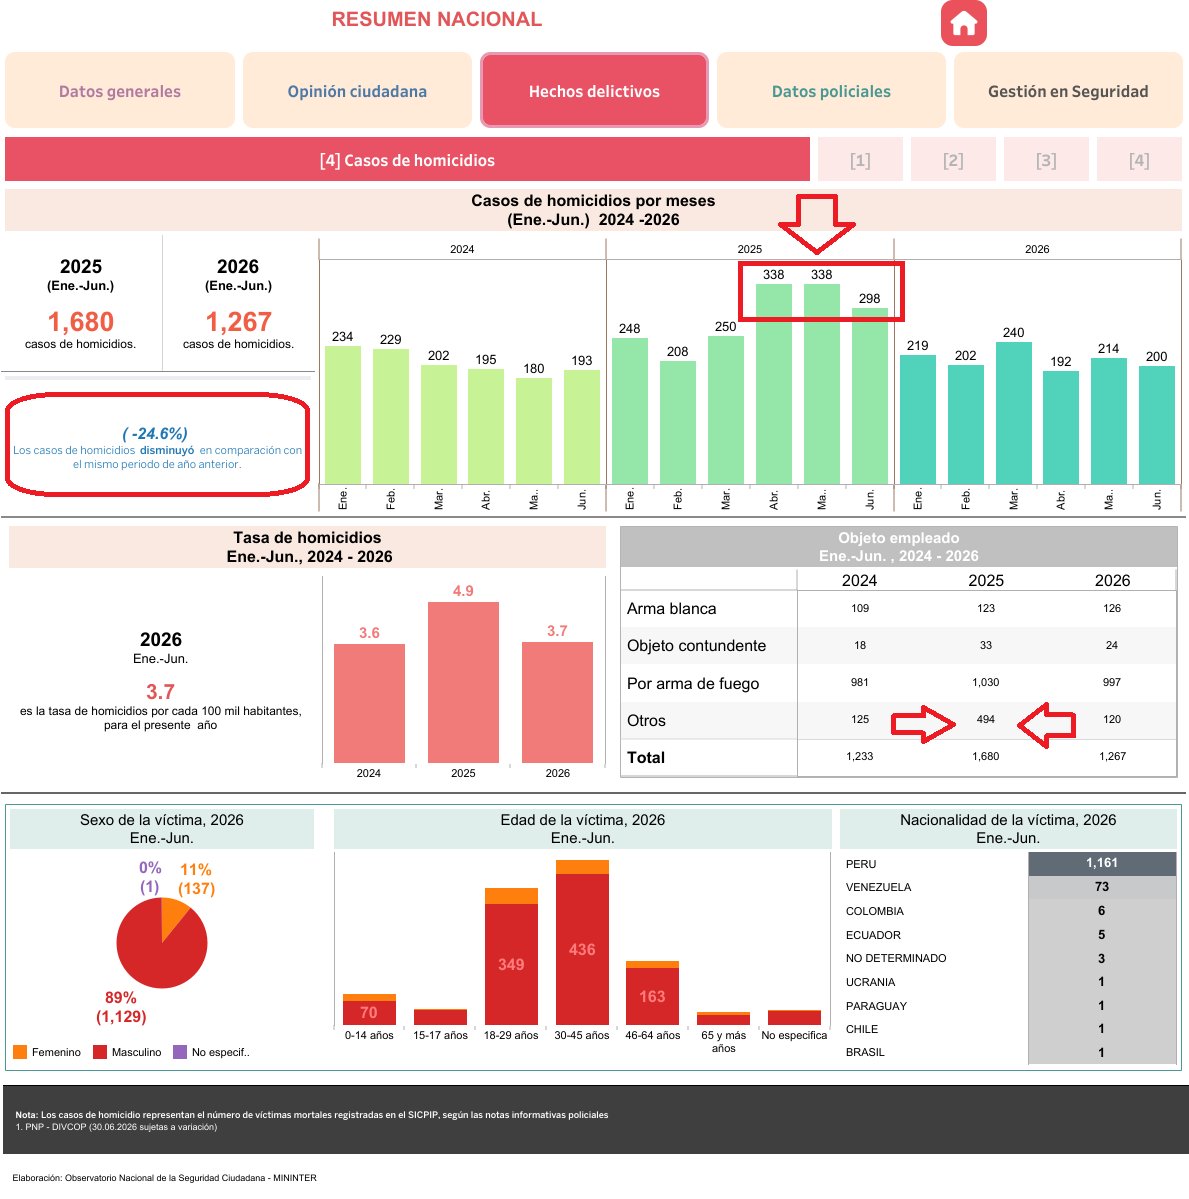Select the 2024 February bar labeled 229

(391, 417)
